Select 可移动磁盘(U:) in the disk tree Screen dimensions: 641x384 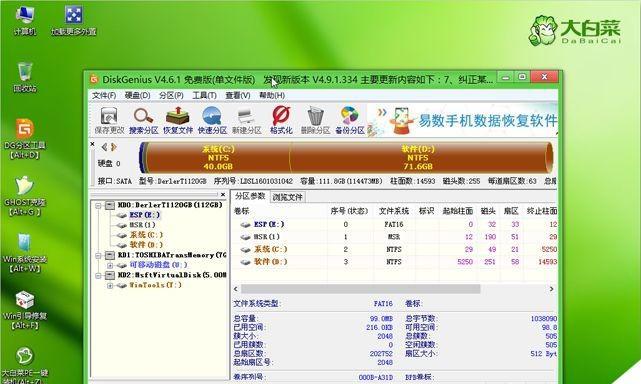click(x=158, y=265)
